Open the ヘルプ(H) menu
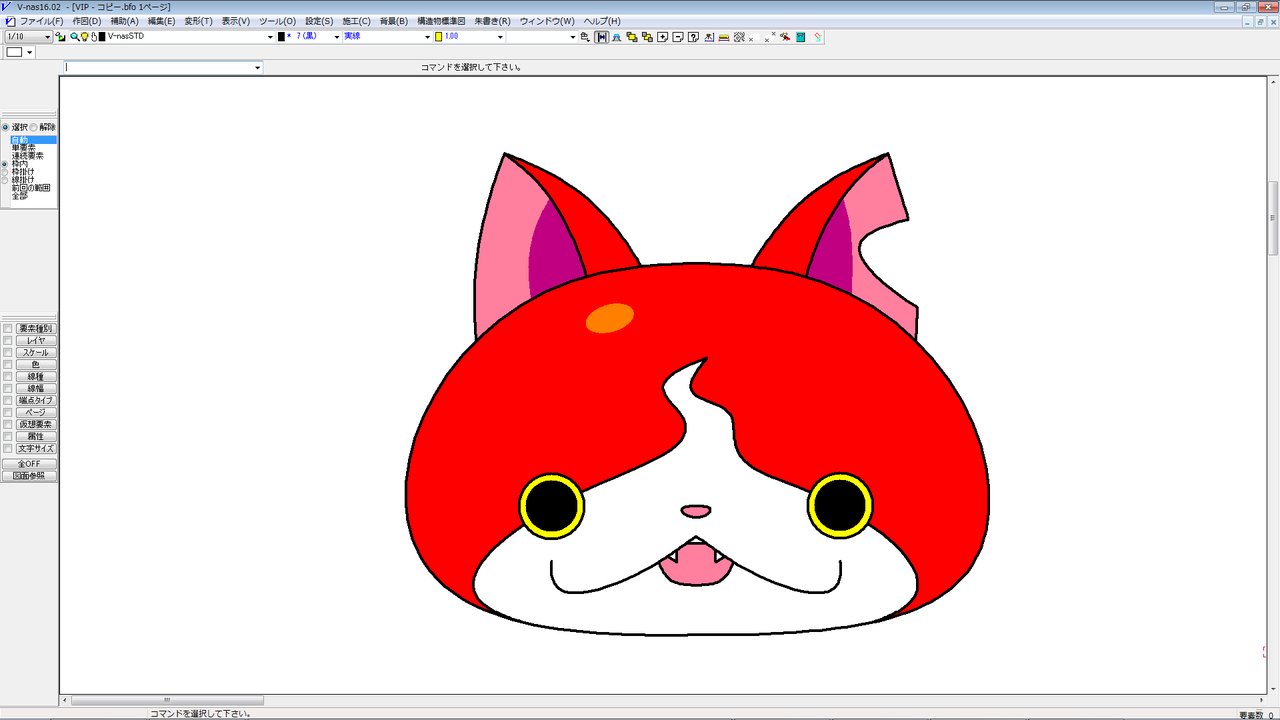The height and width of the screenshot is (720, 1280). click(602, 21)
